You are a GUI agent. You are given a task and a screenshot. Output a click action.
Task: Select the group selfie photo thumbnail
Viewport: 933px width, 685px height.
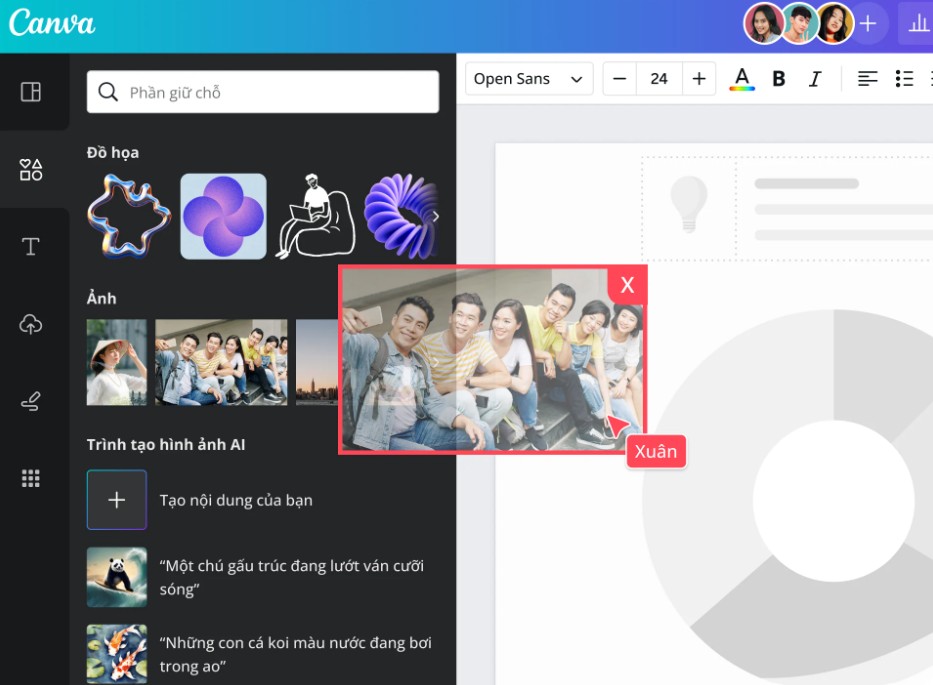pyautogui.click(x=221, y=362)
